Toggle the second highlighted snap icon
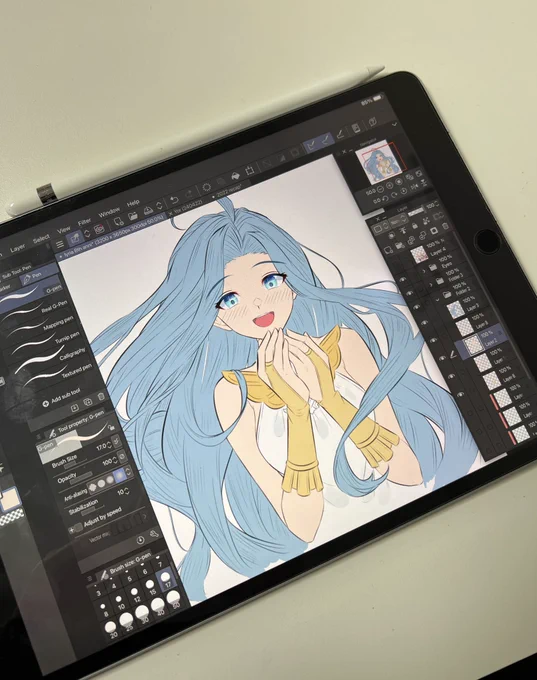Viewport: 537px width, 680px height. 324,140
